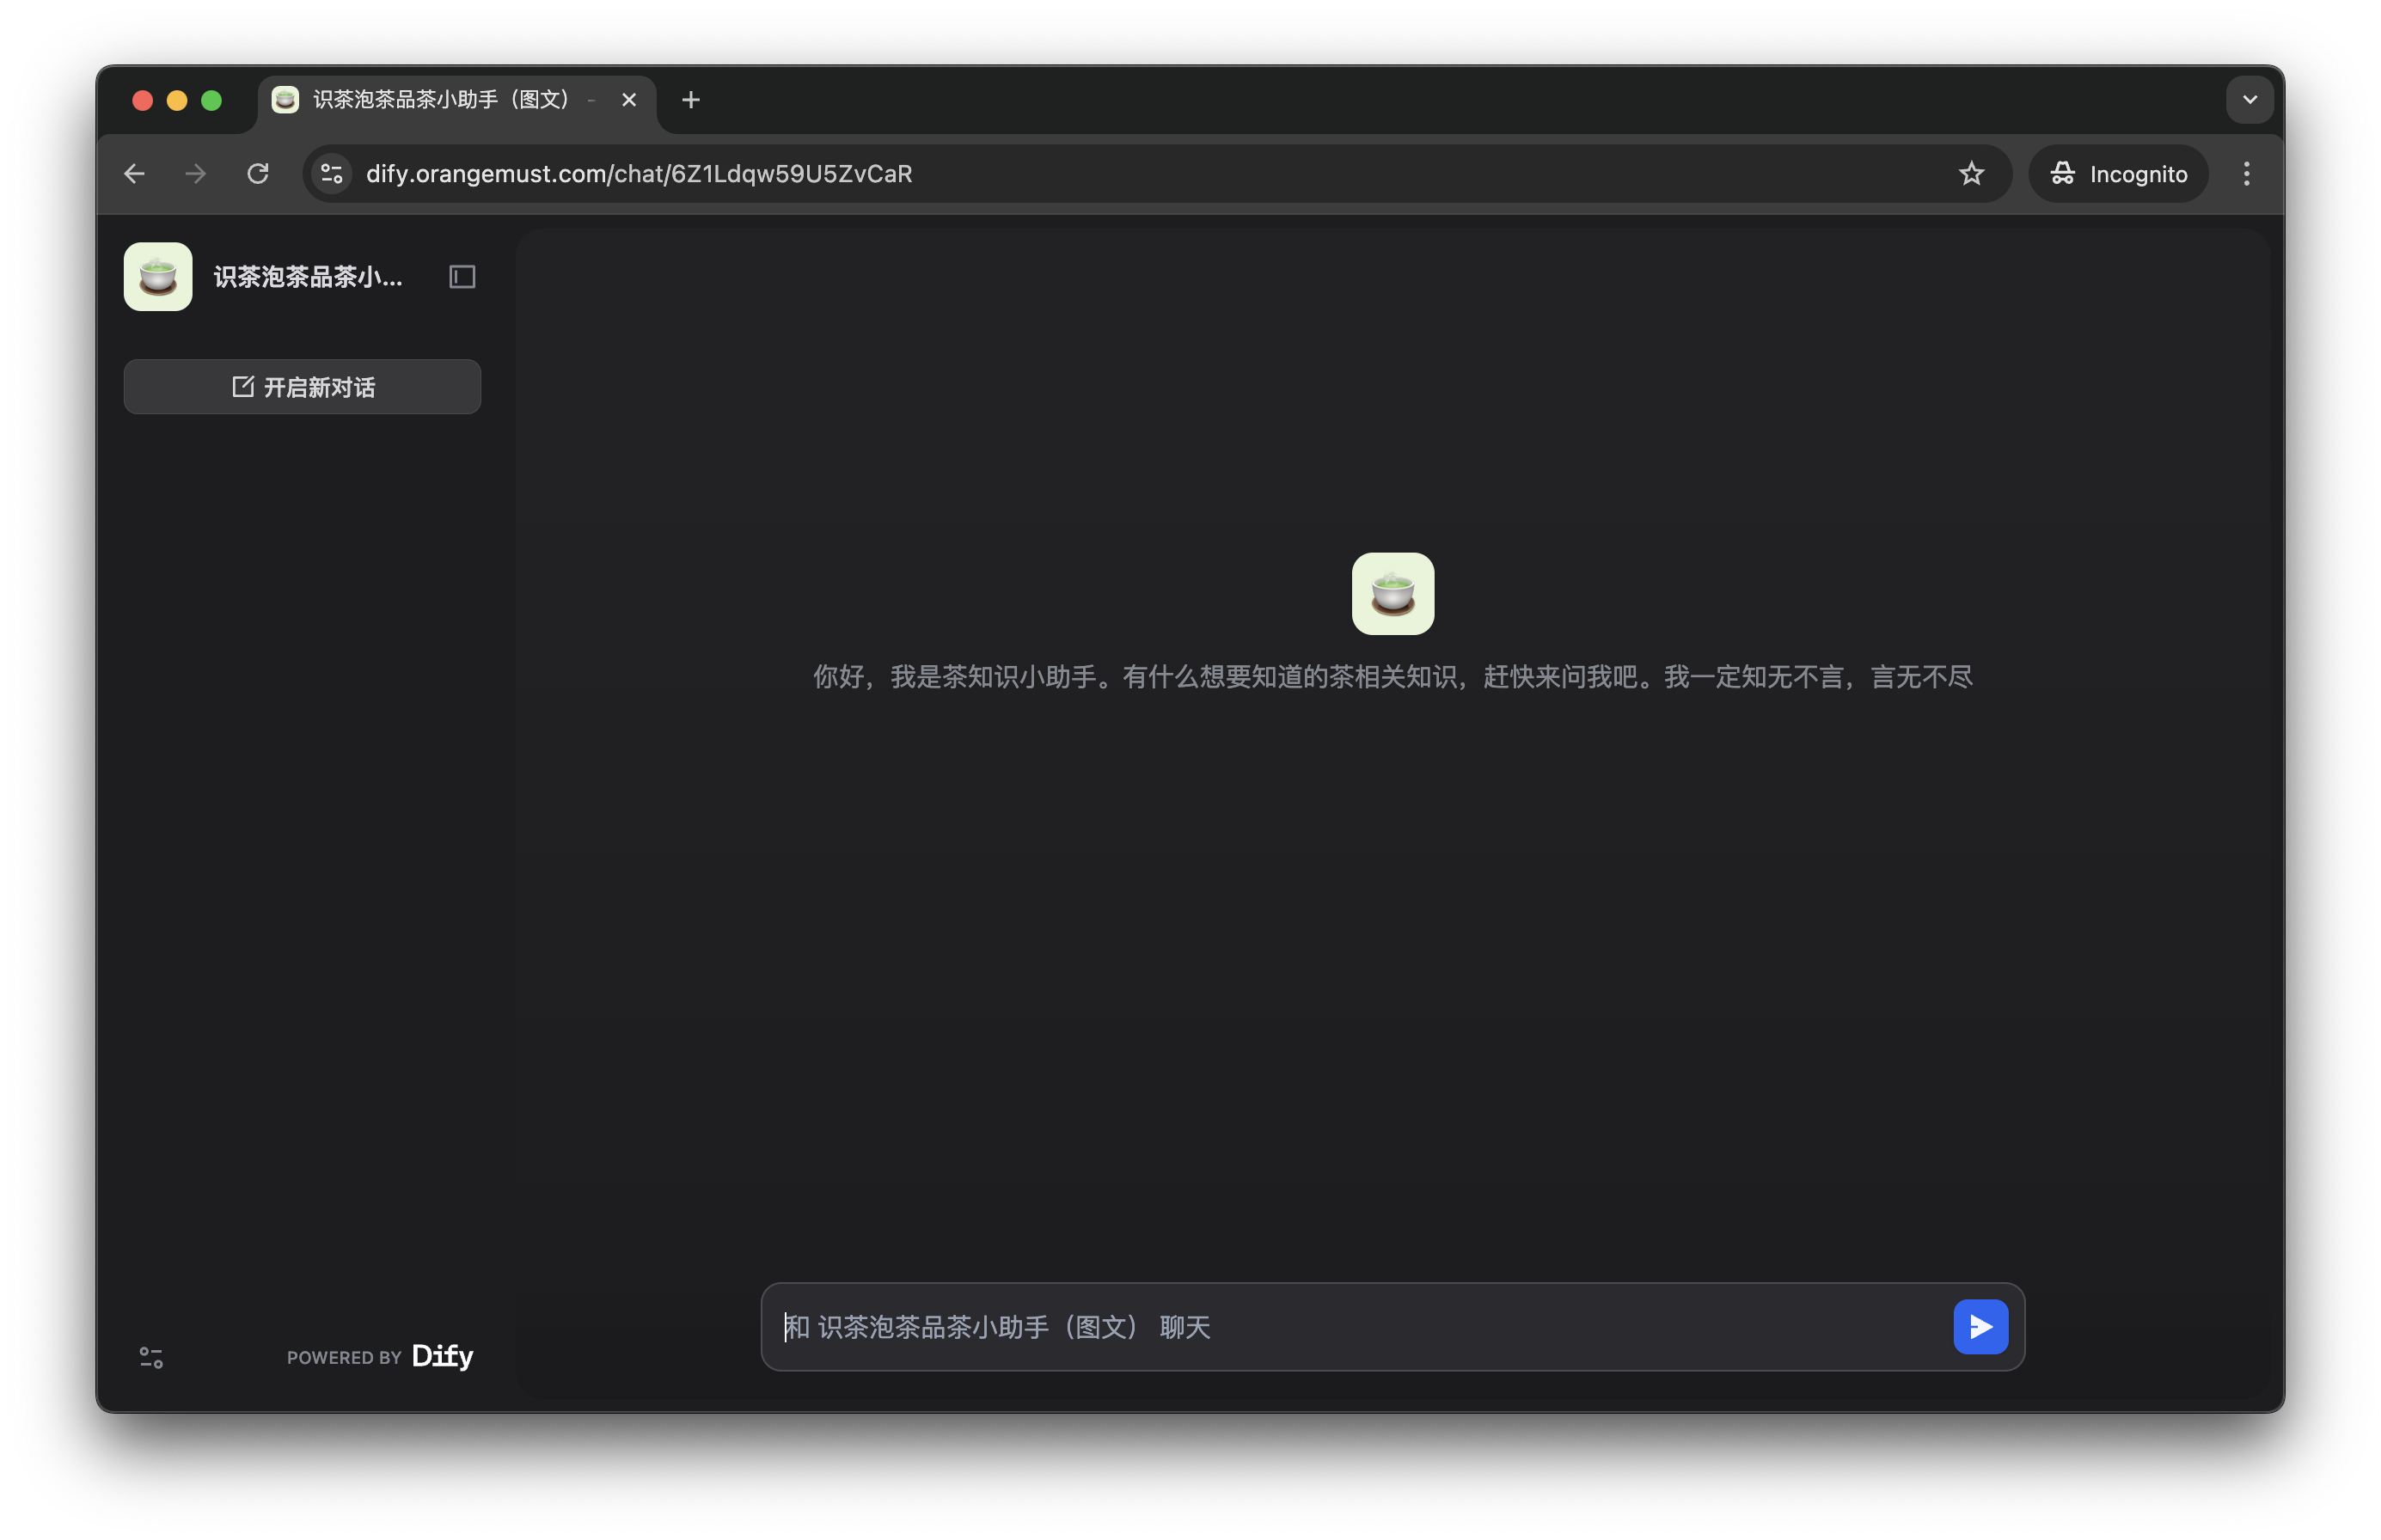The width and height of the screenshot is (2381, 1540).
Task: Open the tab search chevron dropdown
Action: click(2250, 99)
